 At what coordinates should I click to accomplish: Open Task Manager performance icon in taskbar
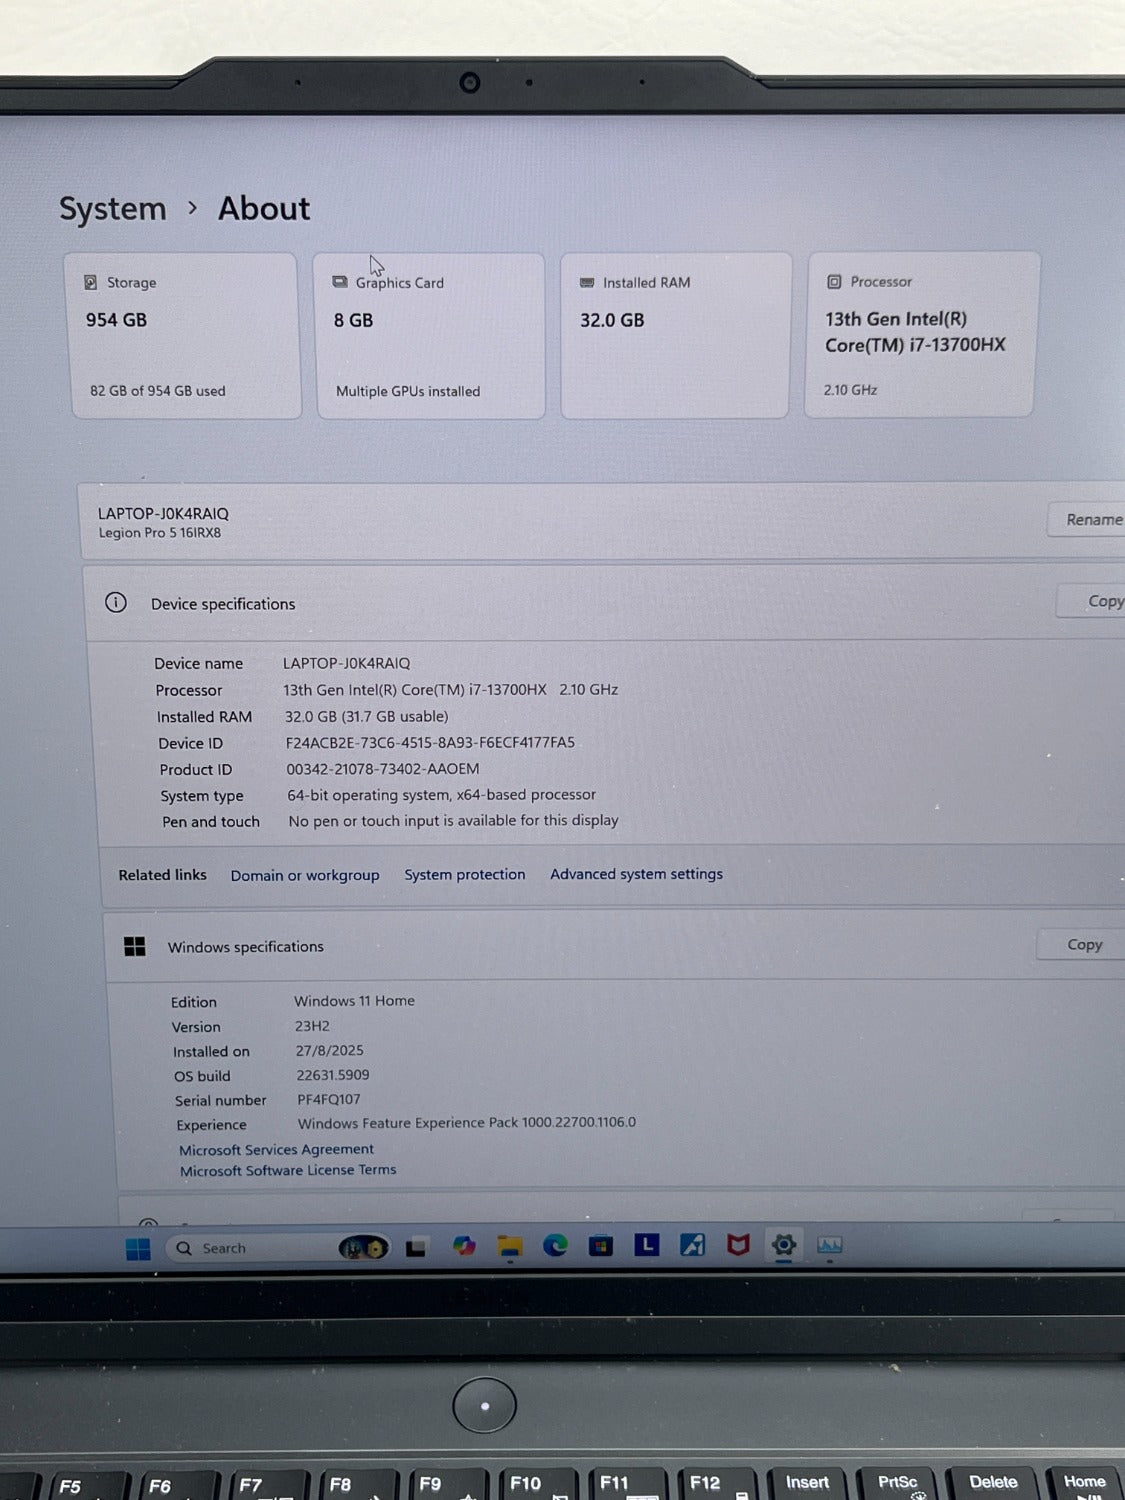click(828, 1246)
